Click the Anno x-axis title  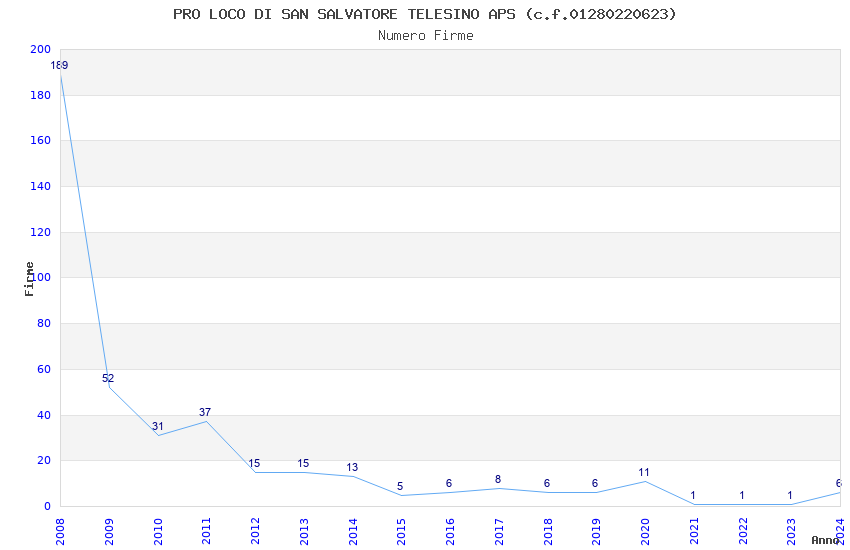(825, 540)
